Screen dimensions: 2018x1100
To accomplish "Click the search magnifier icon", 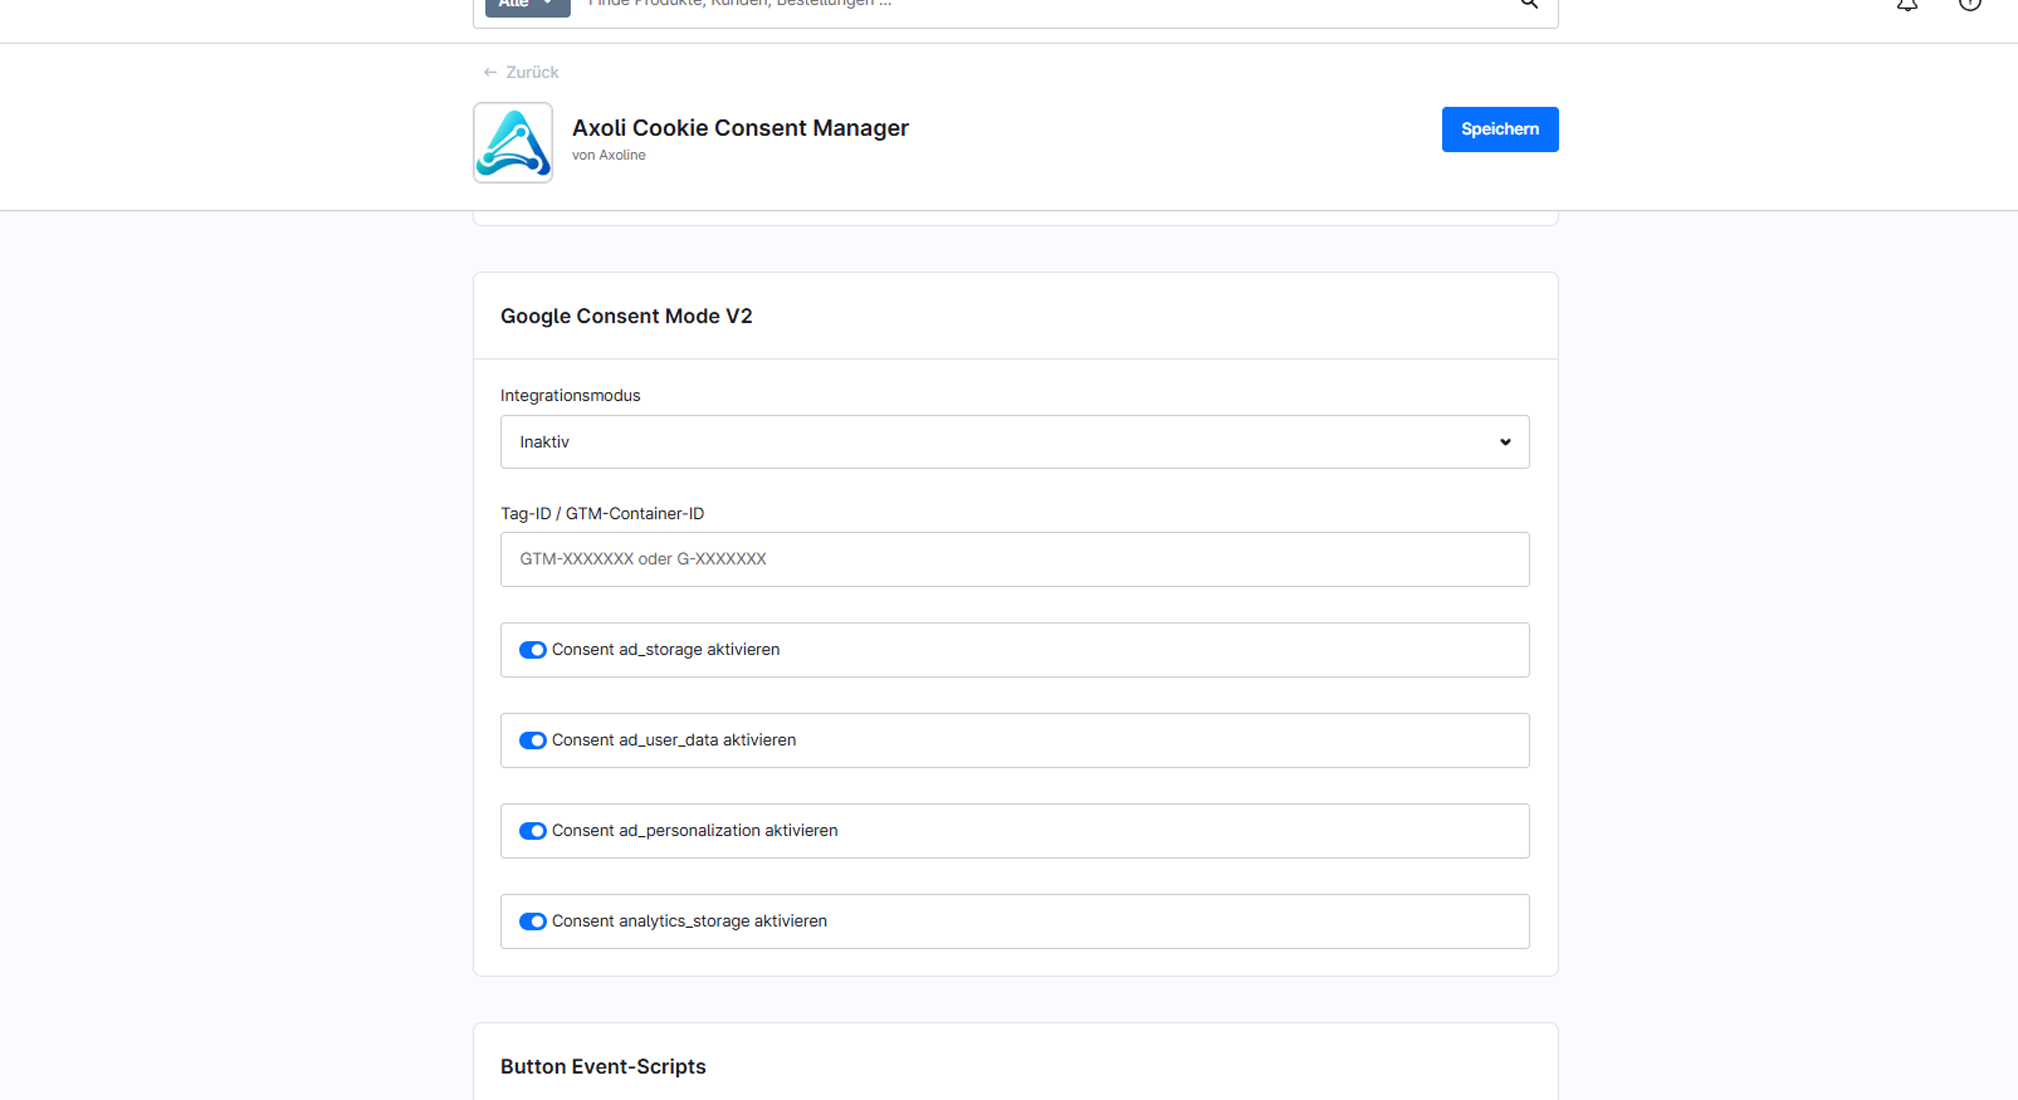I will click(x=1529, y=4).
